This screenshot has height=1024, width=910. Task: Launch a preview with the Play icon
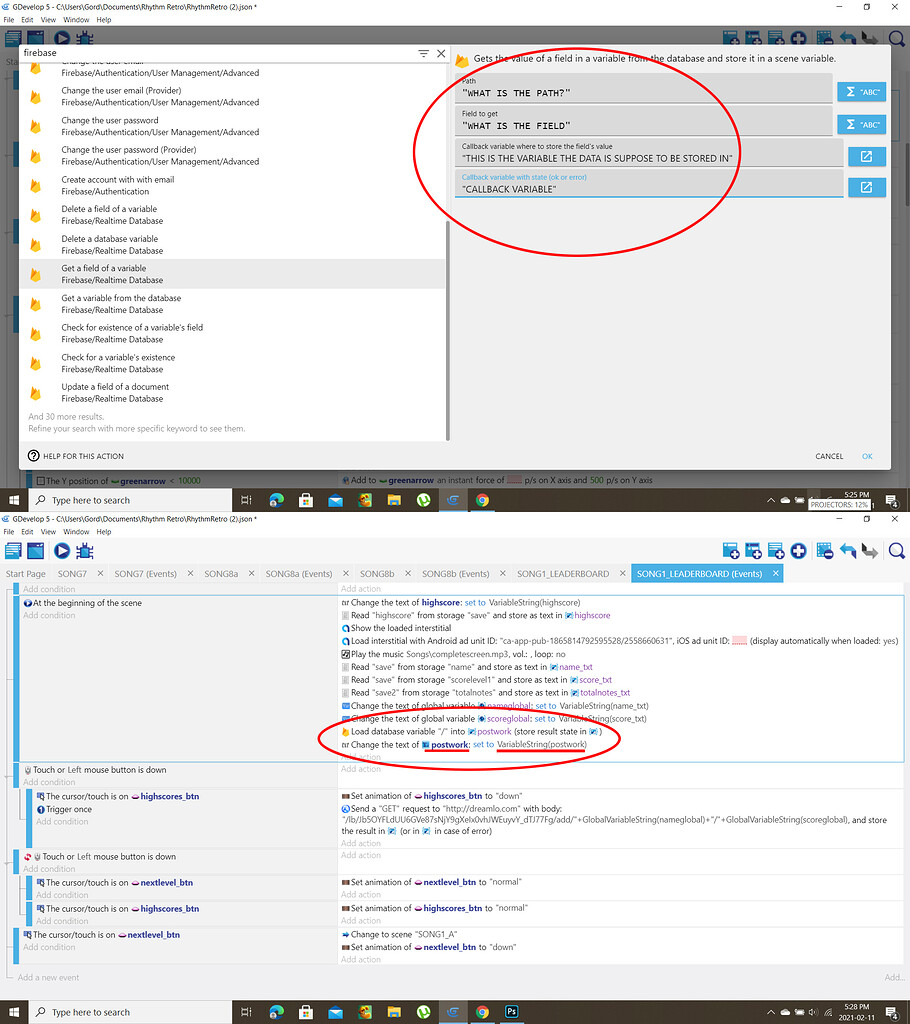click(60, 551)
